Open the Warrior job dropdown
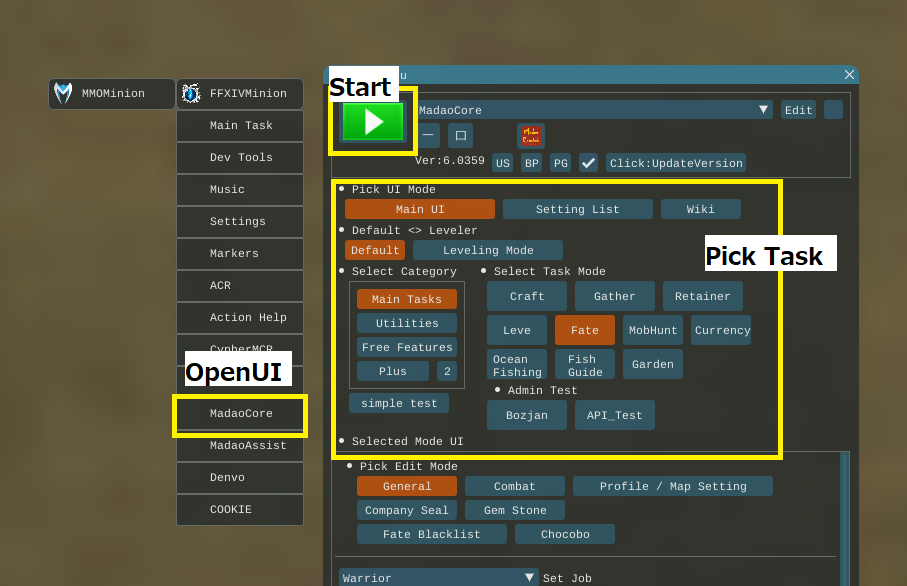 point(531,578)
